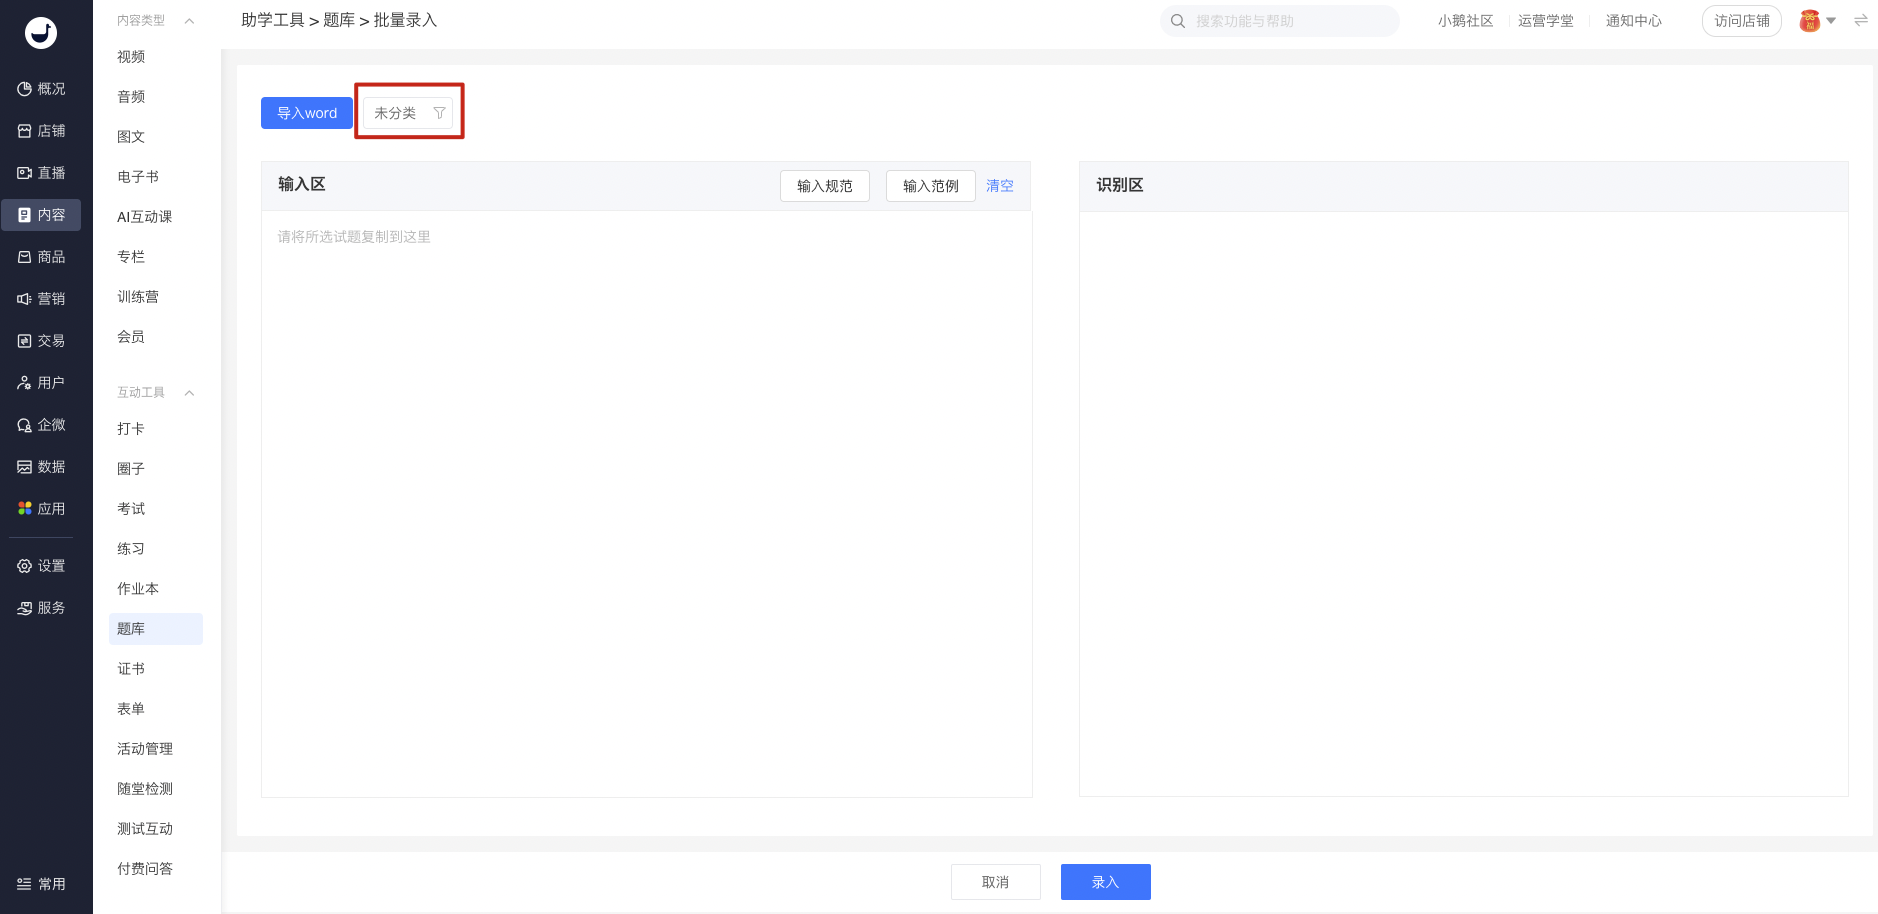The image size is (1878, 914).
Task: Click the switch arrows icon at top right
Action: pos(1860,20)
